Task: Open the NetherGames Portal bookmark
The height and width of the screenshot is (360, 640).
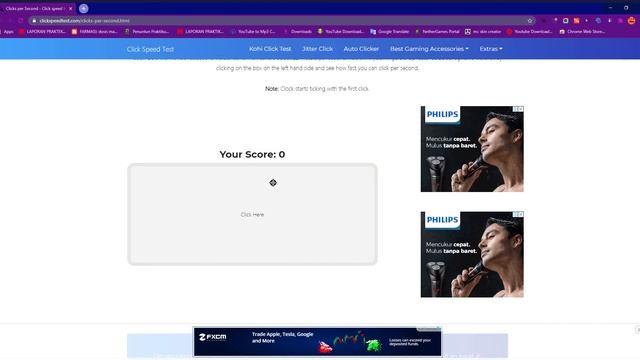Action: [x=437, y=31]
